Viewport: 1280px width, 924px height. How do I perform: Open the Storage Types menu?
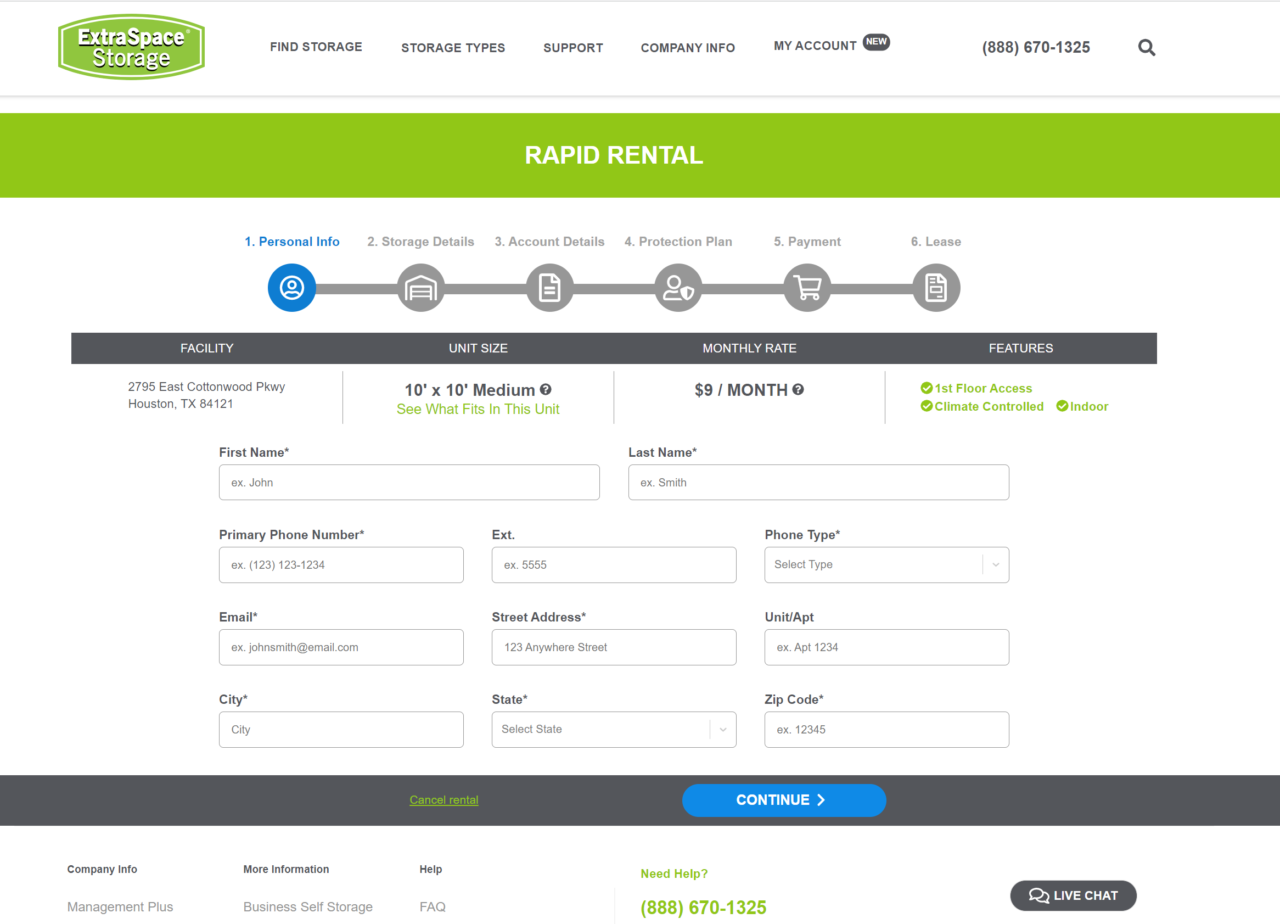(x=453, y=47)
